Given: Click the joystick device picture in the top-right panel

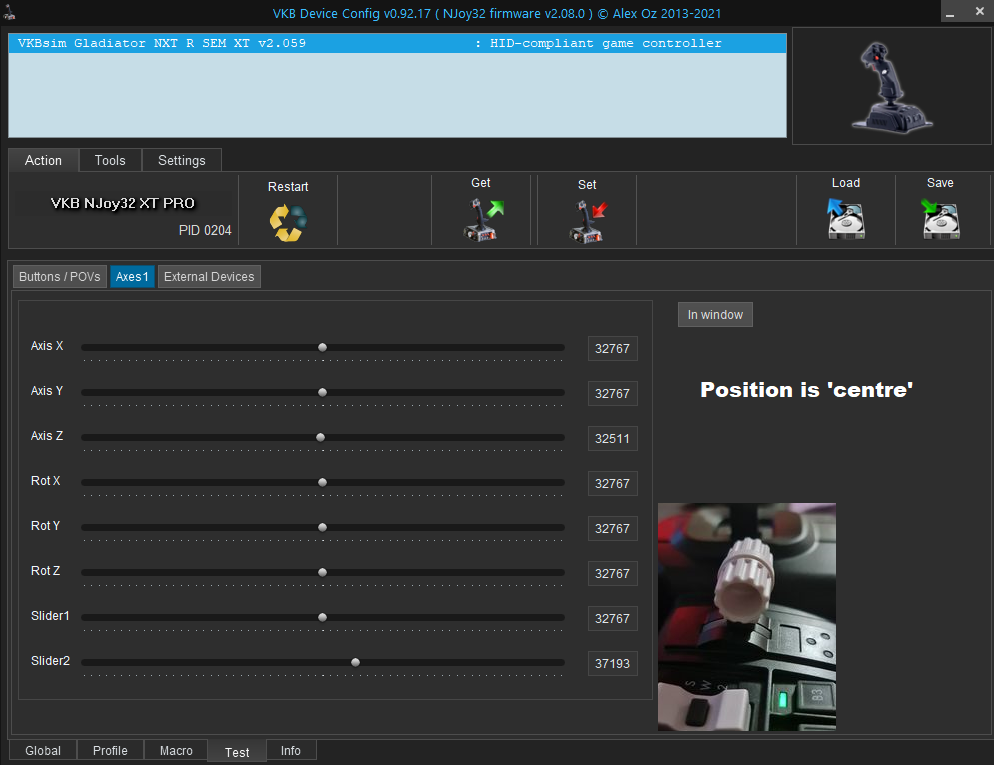Looking at the screenshot, I should pyautogui.click(x=891, y=87).
